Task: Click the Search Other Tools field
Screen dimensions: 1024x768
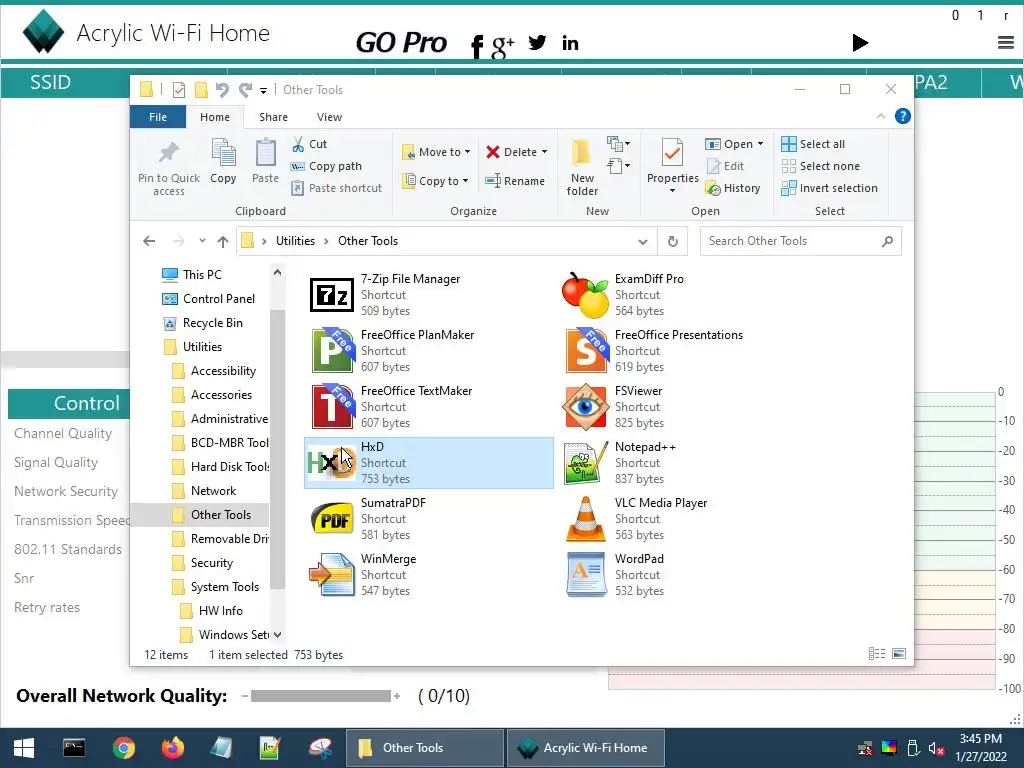Action: (801, 241)
